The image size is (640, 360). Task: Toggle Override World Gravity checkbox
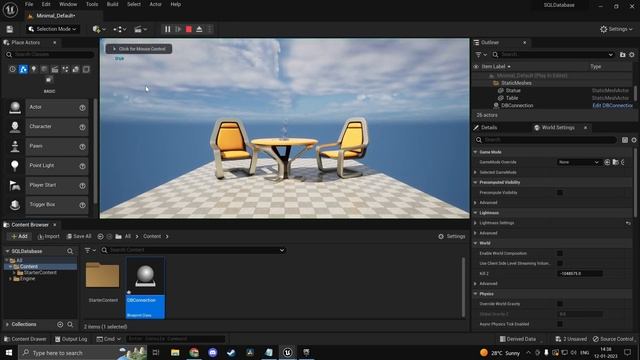[560, 304]
